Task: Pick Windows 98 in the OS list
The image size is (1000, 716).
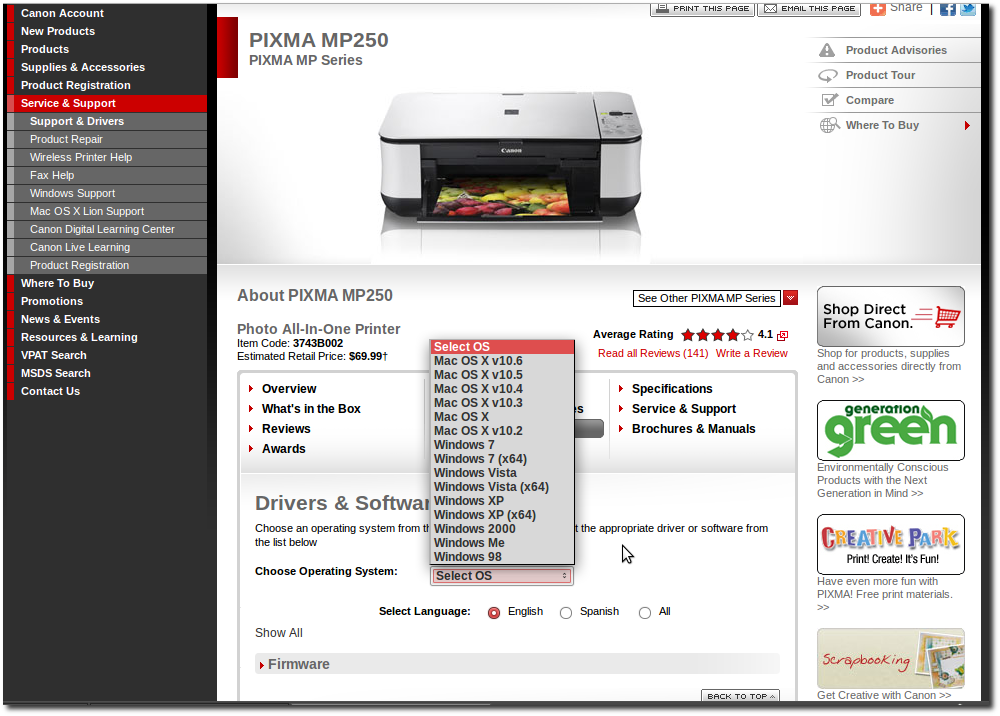Action: click(503, 557)
